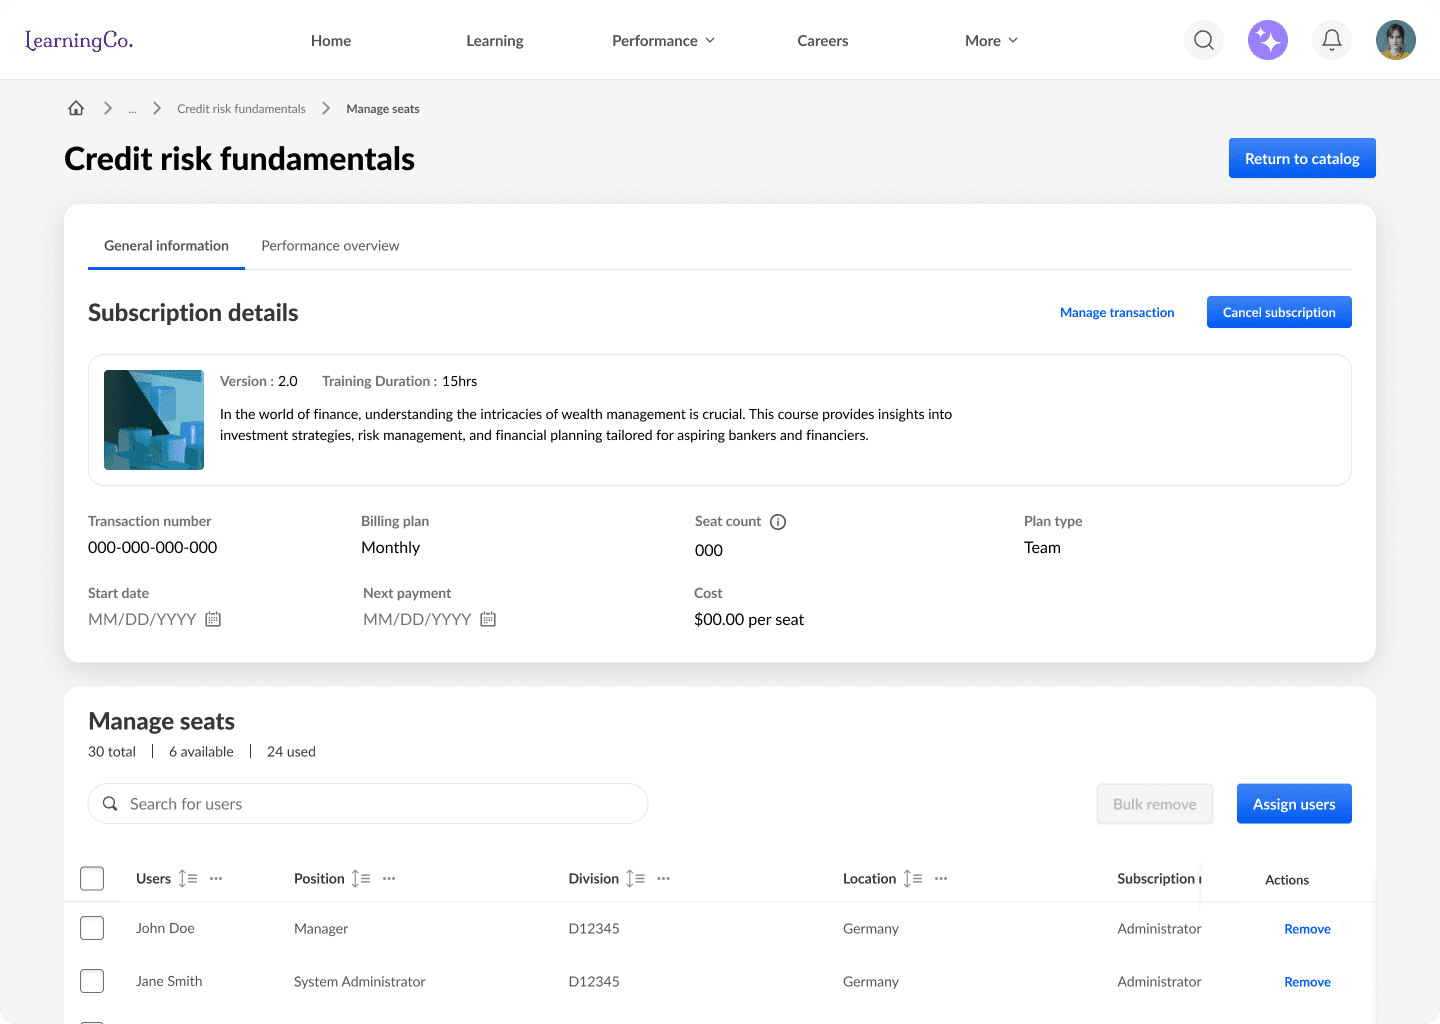Screen dimensions: 1440x1024
Task: Switch to General information tab
Action: (166, 246)
